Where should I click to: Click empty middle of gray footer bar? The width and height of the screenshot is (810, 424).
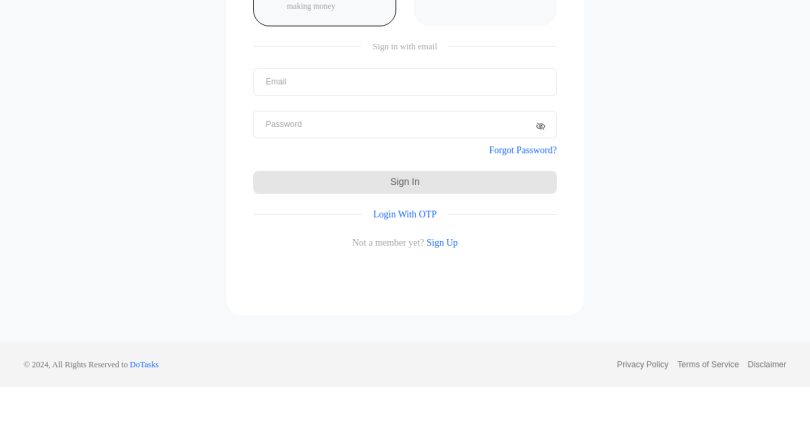[387, 365]
